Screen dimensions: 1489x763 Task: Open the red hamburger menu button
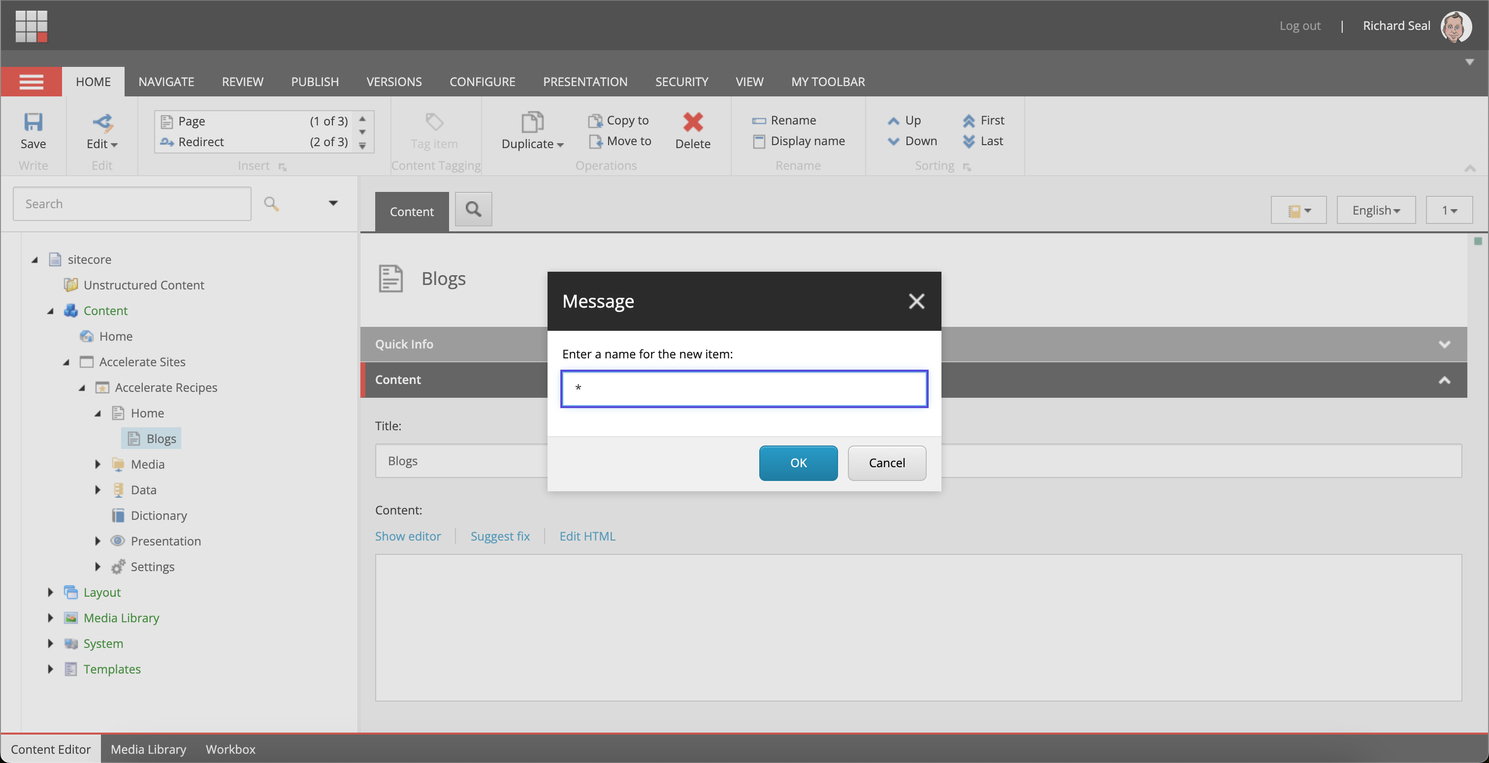(x=31, y=82)
